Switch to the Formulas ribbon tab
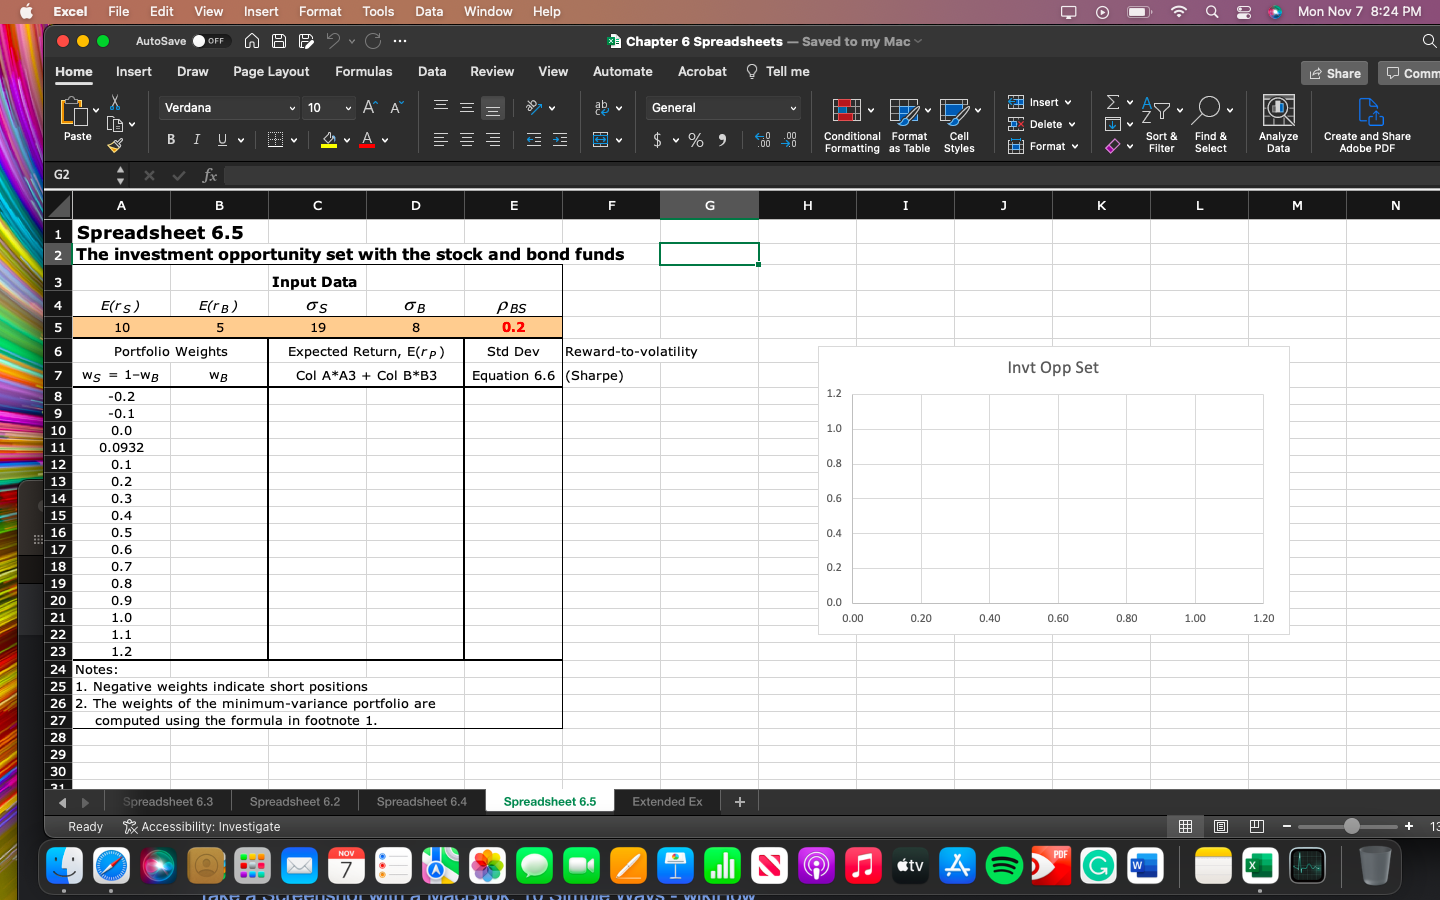 coord(363,71)
